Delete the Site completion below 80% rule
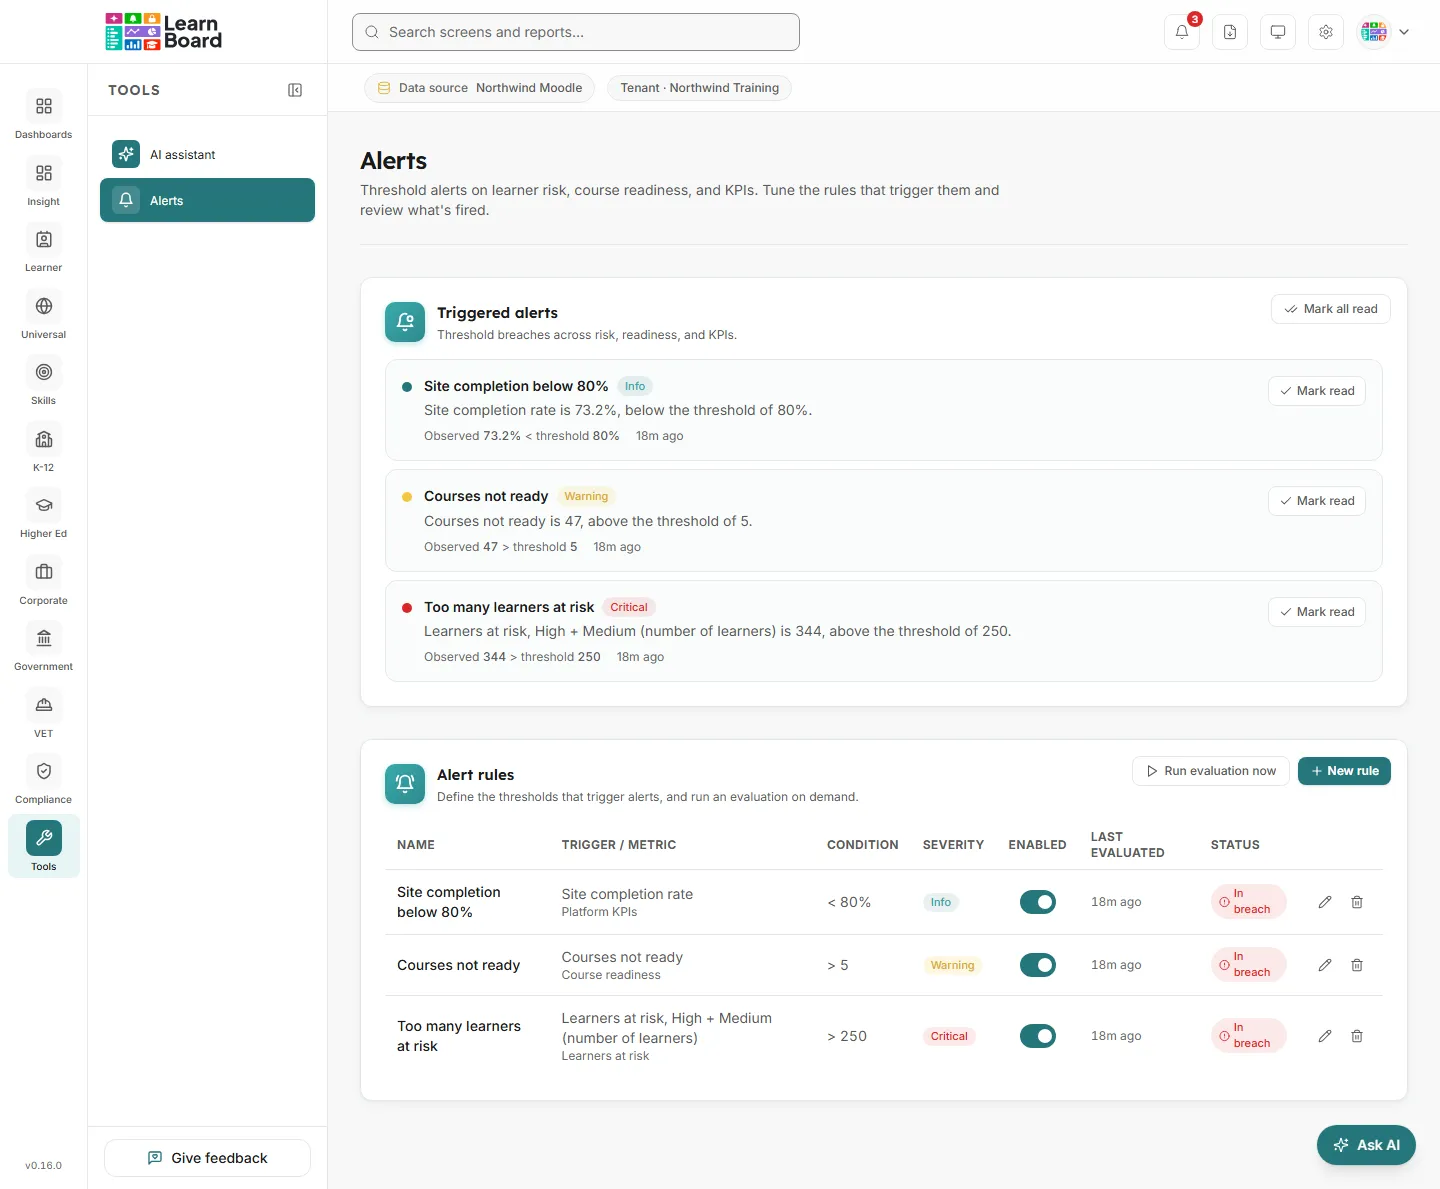Image resolution: width=1440 pixels, height=1189 pixels. pos(1357,902)
